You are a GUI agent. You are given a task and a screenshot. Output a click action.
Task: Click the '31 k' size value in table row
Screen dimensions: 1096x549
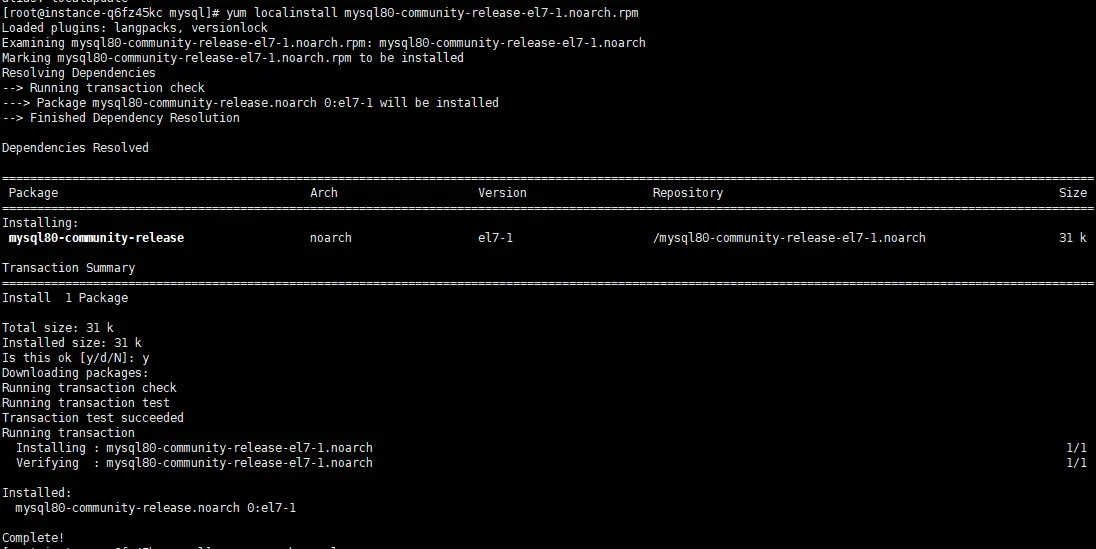click(1073, 238)
